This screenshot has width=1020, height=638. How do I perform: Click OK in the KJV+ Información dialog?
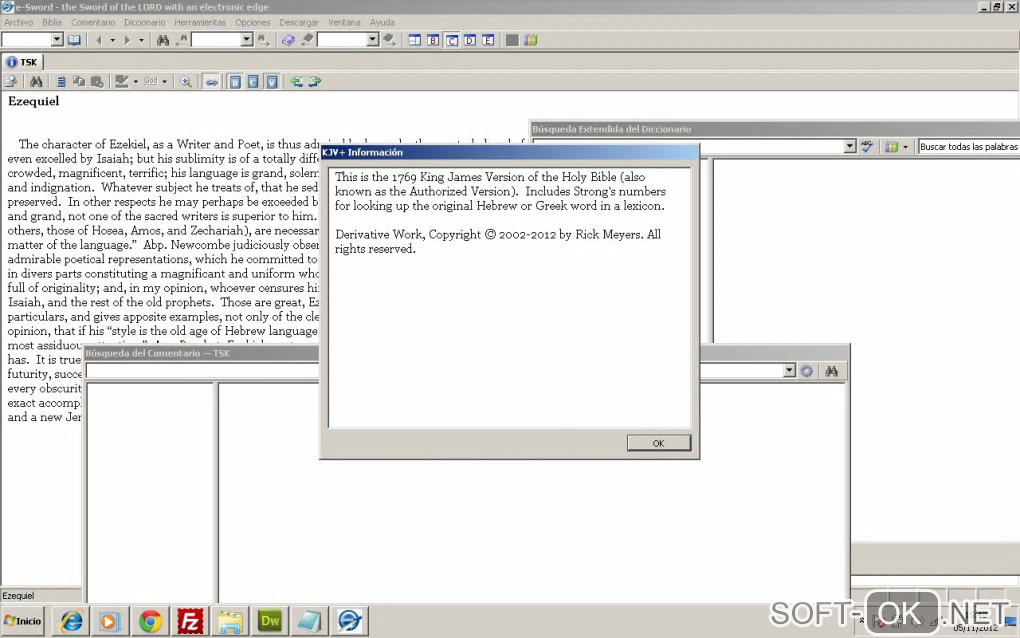pos(658,443)
